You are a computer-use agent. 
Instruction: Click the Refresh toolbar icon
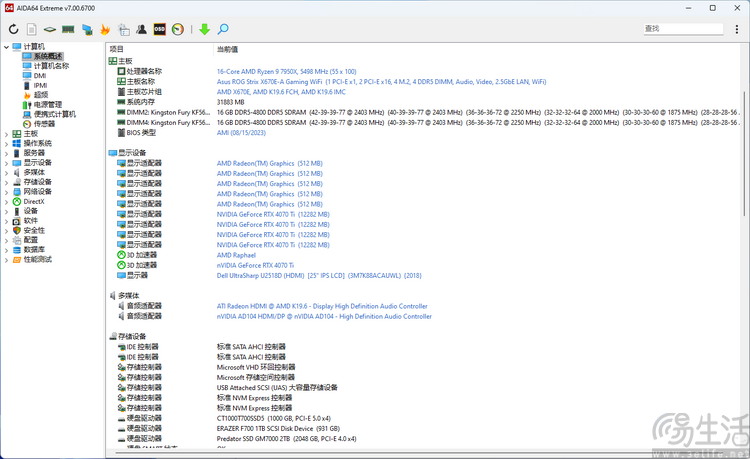click(x=13, y=30)
